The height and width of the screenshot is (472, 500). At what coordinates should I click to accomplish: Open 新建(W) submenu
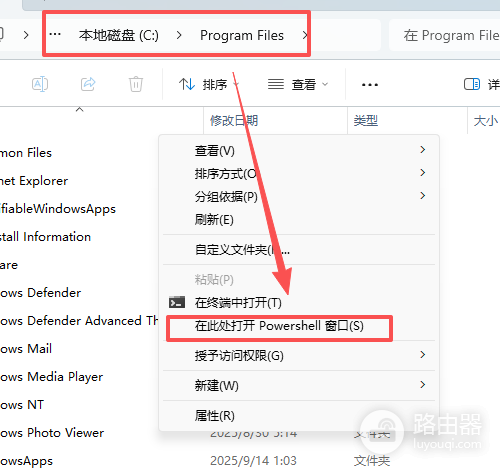point(299,386)
